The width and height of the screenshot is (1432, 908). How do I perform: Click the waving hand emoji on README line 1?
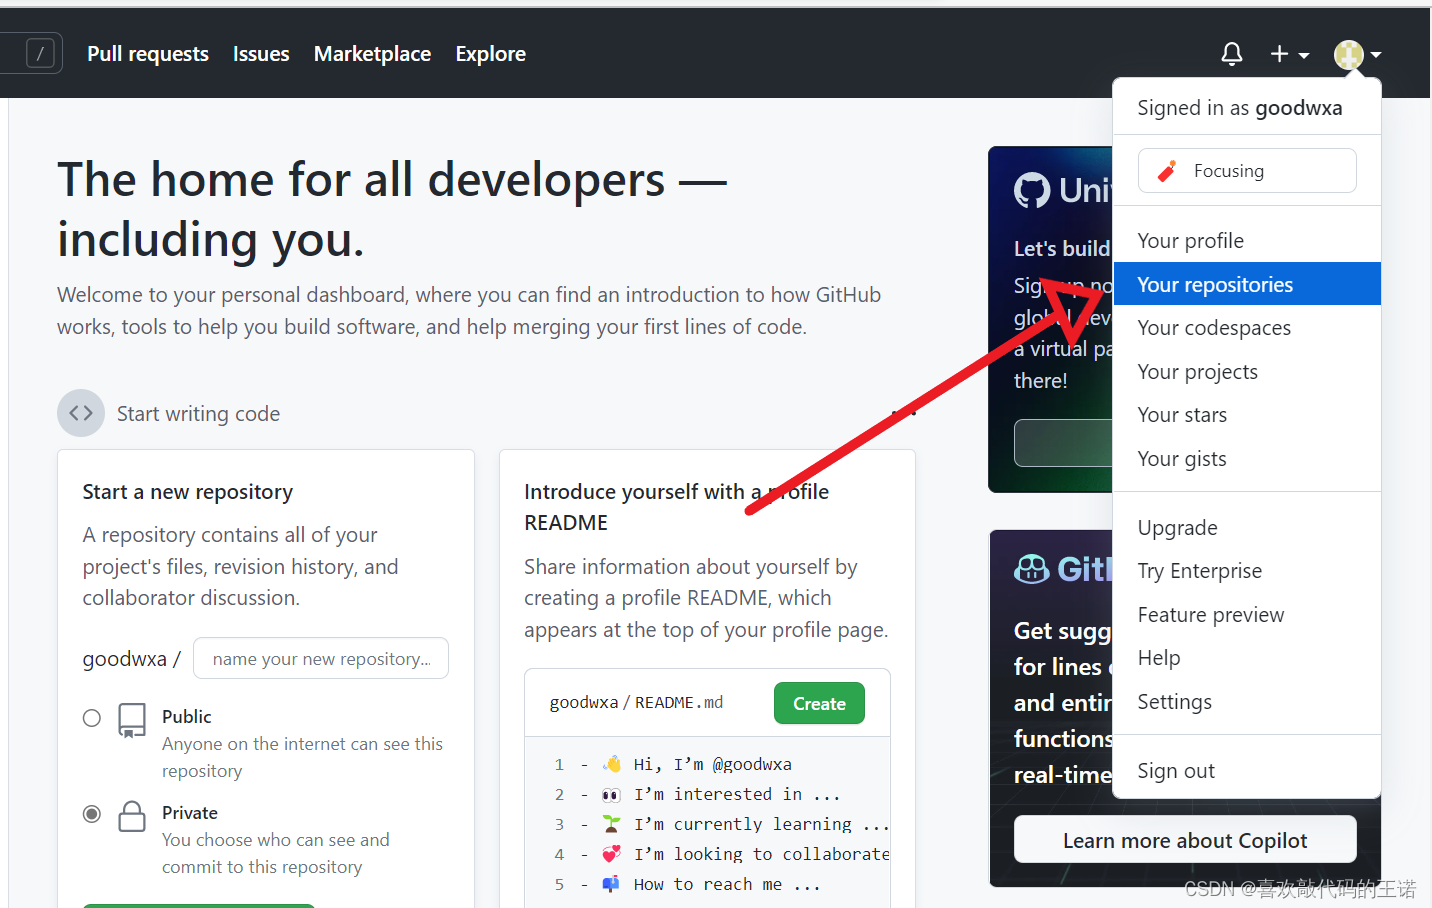[x=612, y=764]
